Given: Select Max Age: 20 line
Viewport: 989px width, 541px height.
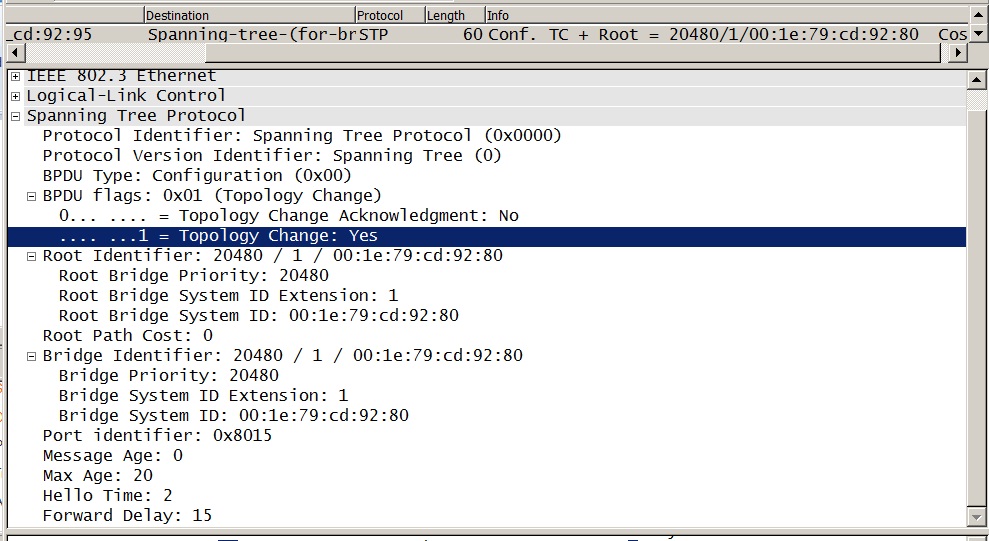Looking at the screenshot, I should point(98,476).
